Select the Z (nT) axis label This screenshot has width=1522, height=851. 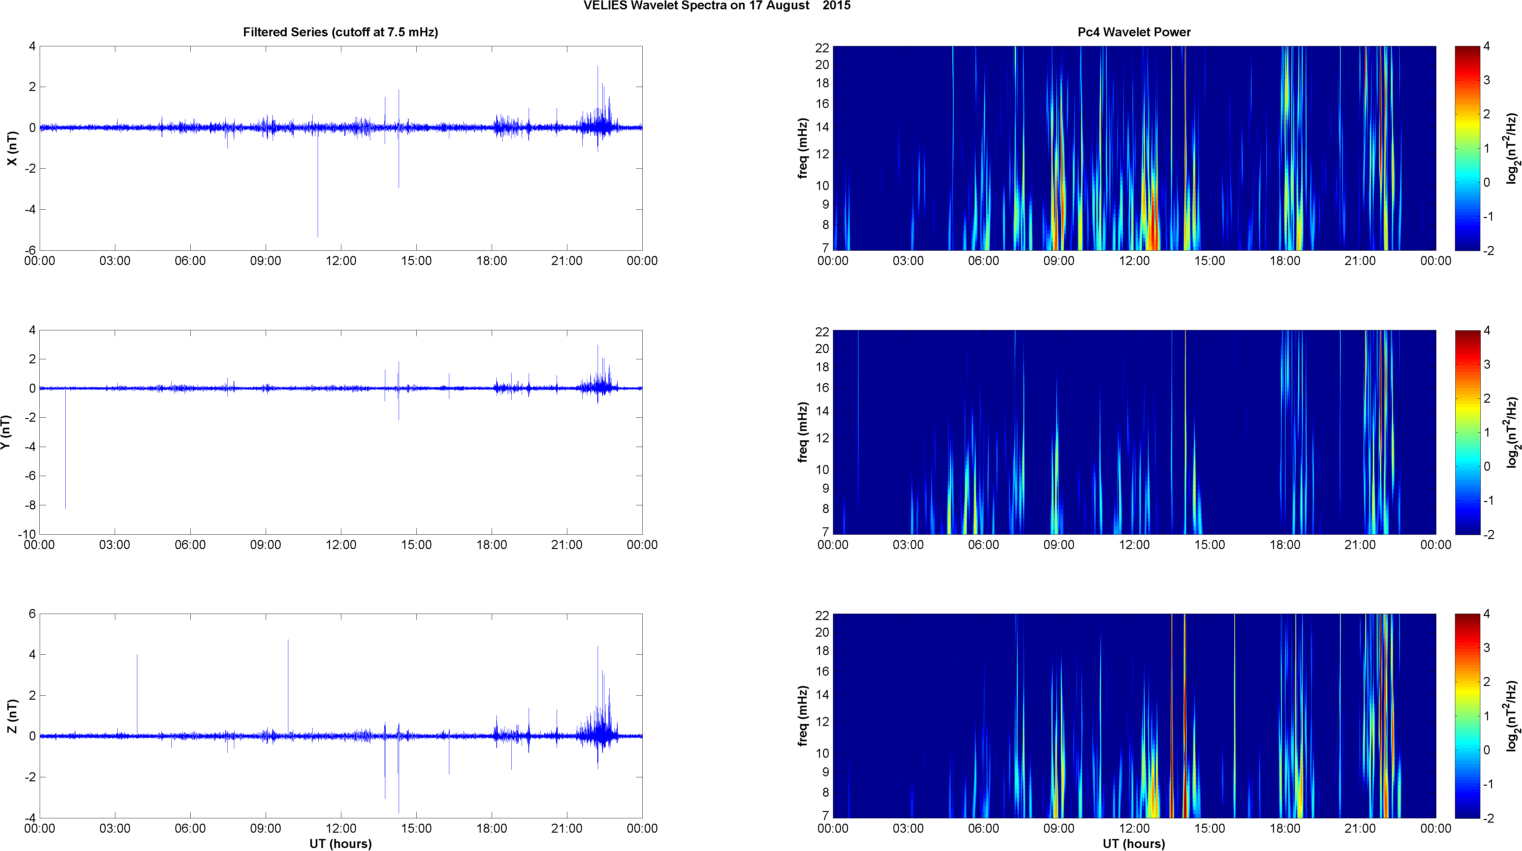click(x=12, y=716)
